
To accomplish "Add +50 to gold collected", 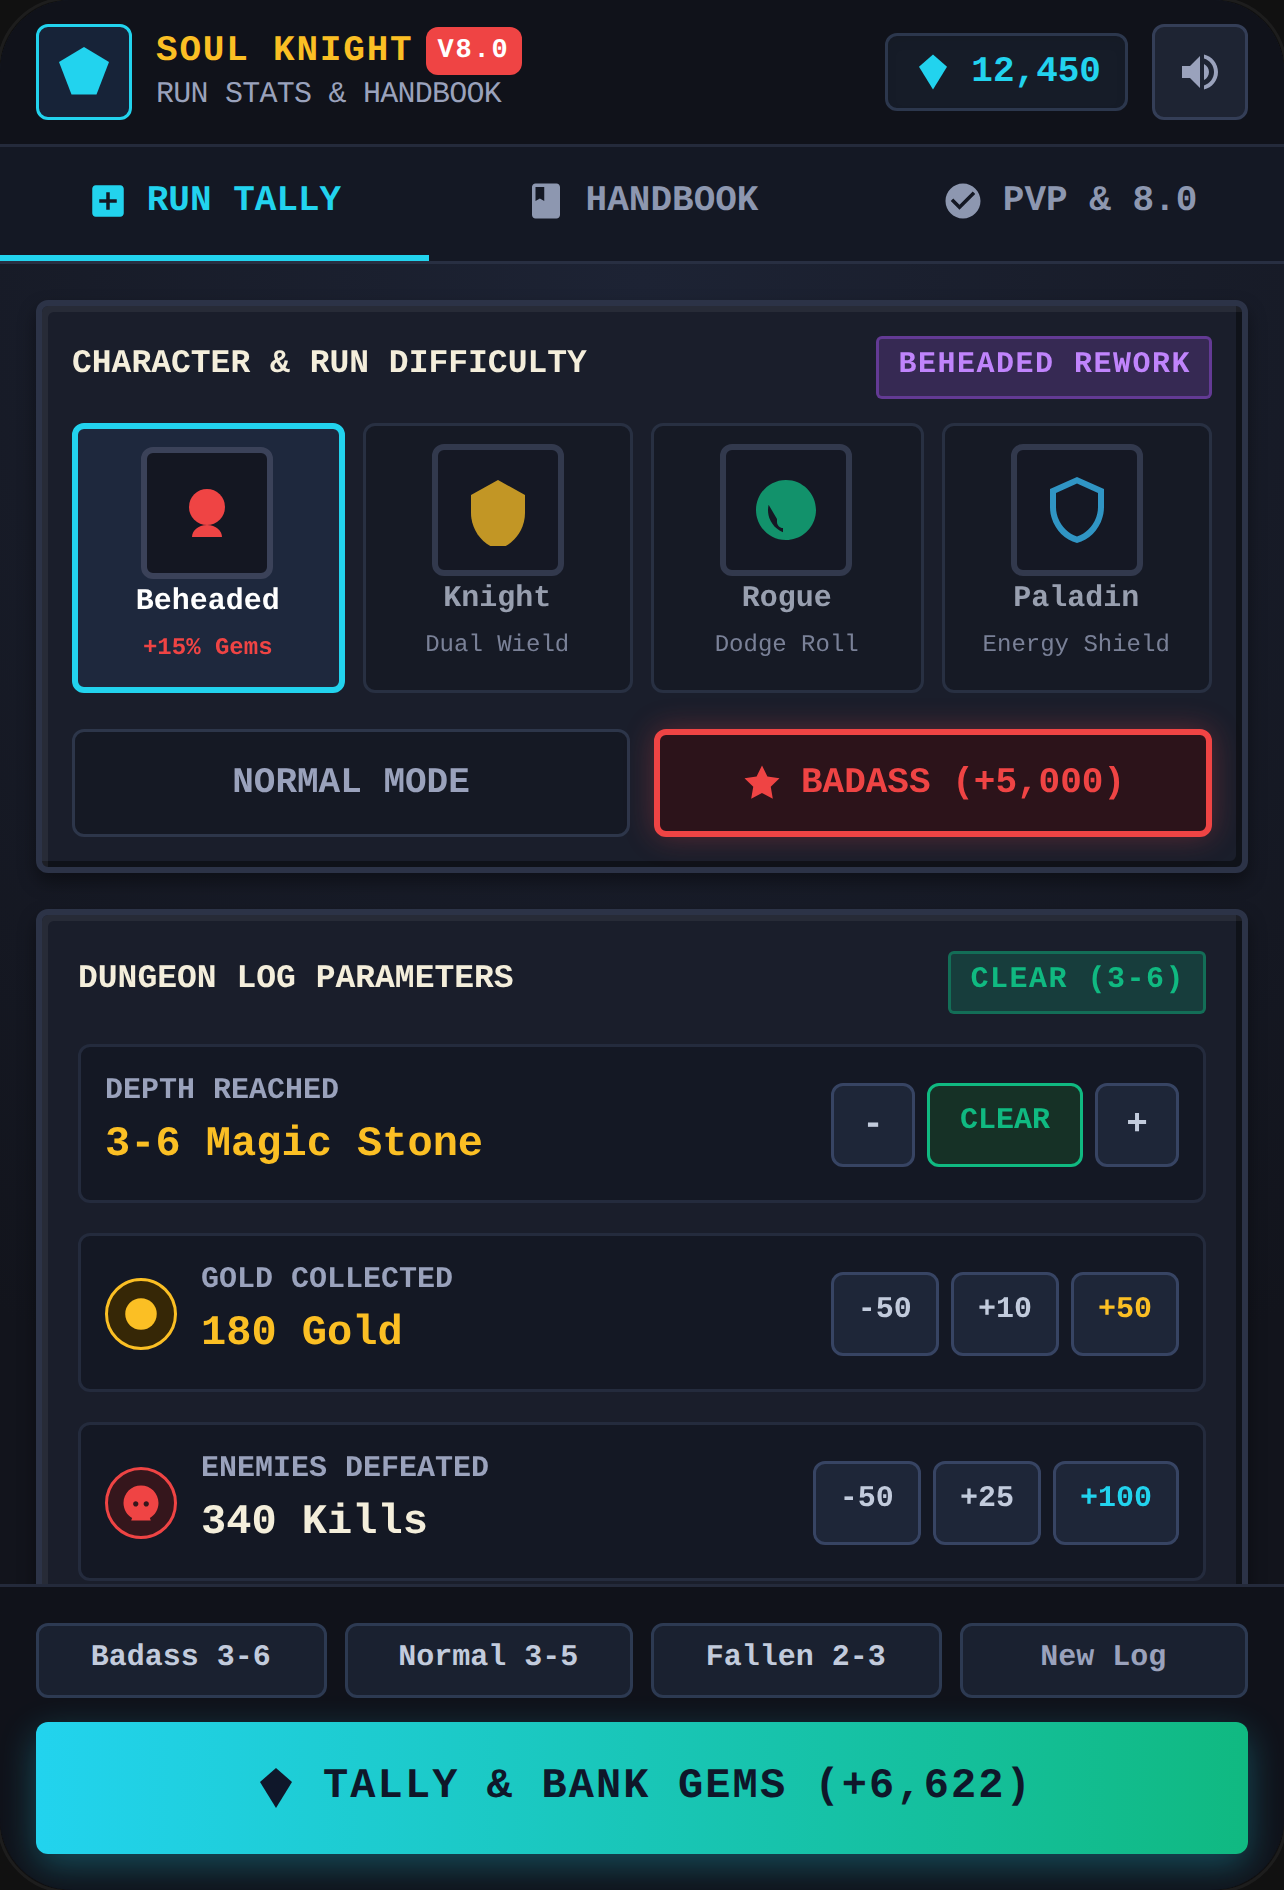I will (x=1125, y=1314).
